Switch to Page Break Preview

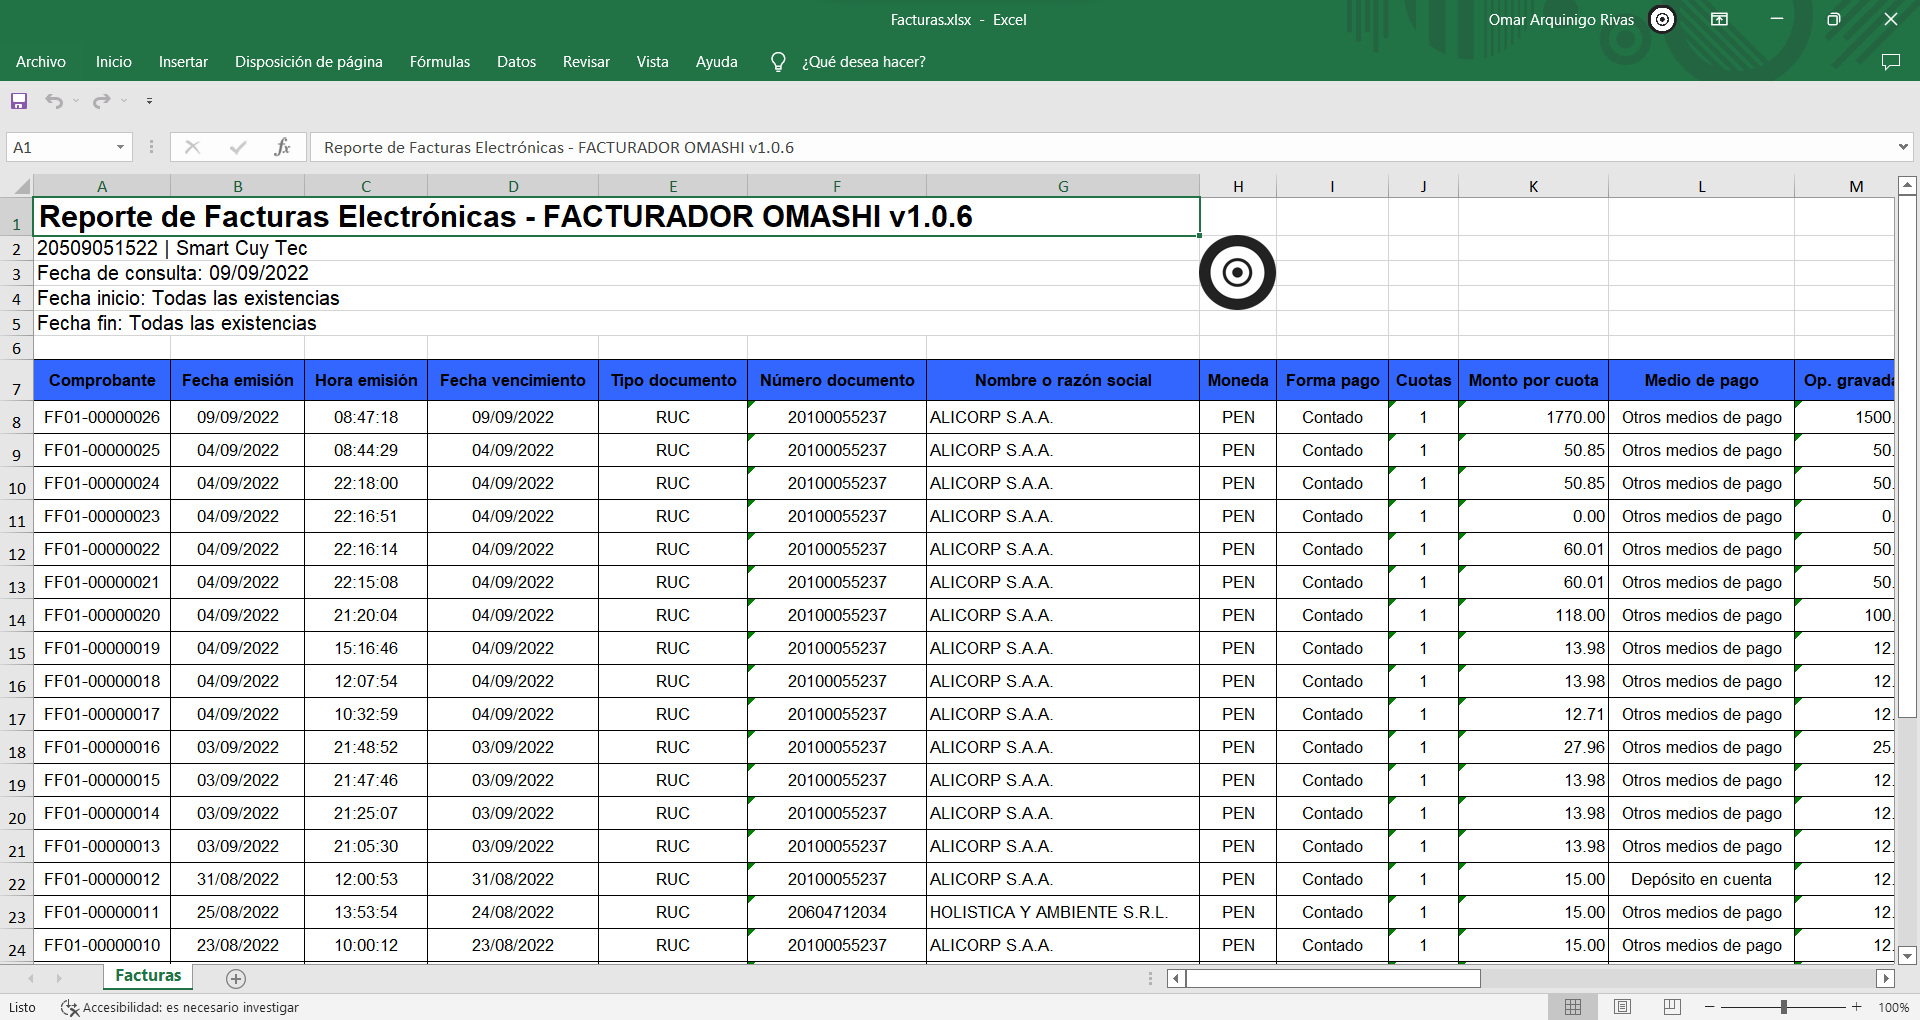pos(1672,1007)
